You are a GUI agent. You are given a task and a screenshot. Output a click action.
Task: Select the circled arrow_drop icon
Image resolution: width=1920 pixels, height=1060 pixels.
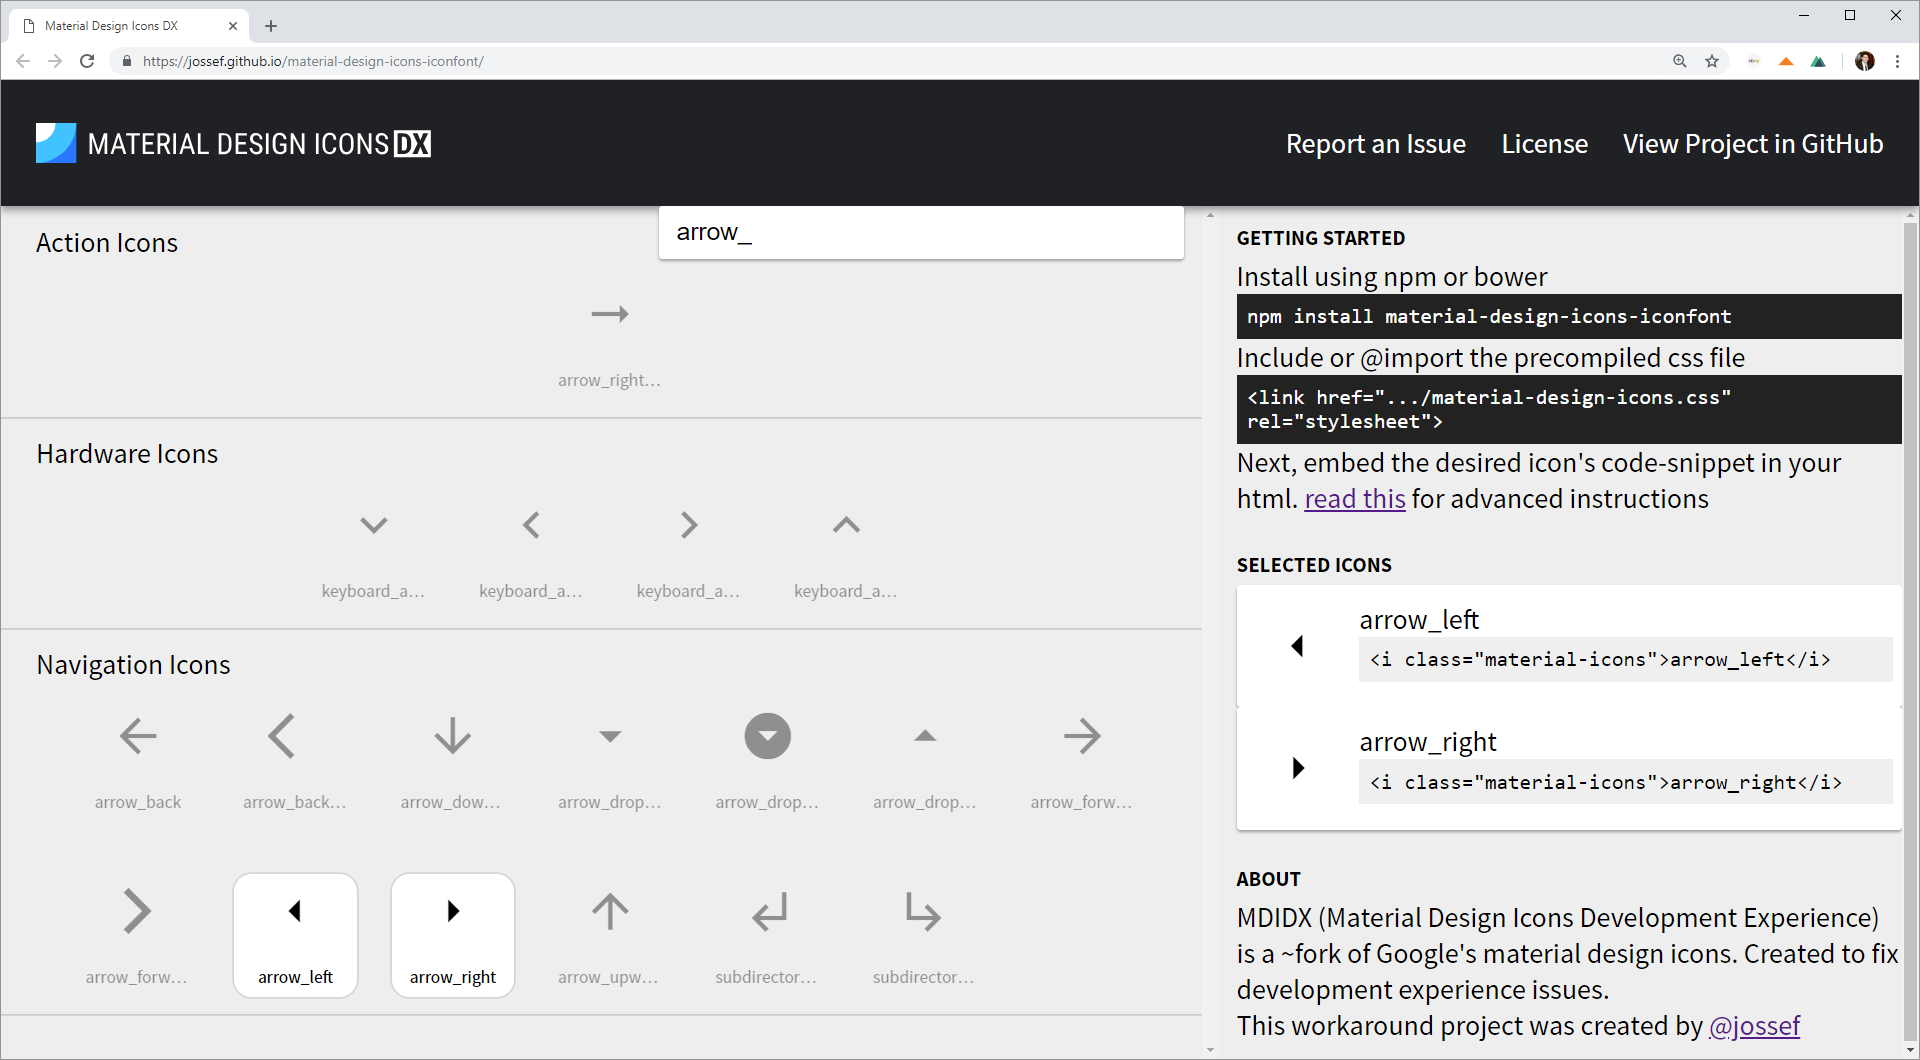tap(768, 736)
